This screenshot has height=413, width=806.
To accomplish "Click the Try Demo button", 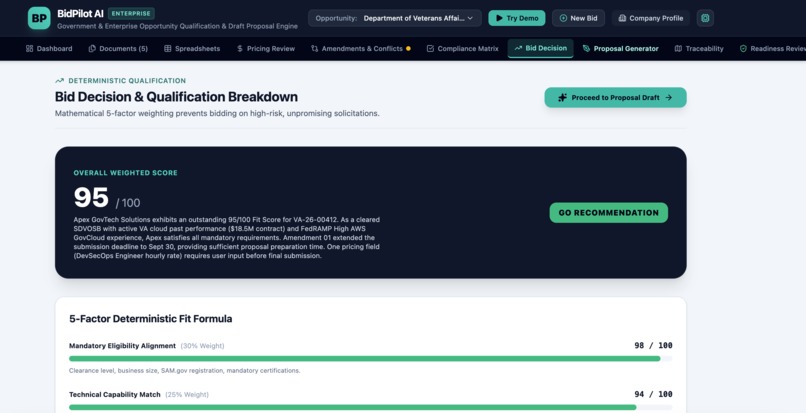I will coord(517,18).
